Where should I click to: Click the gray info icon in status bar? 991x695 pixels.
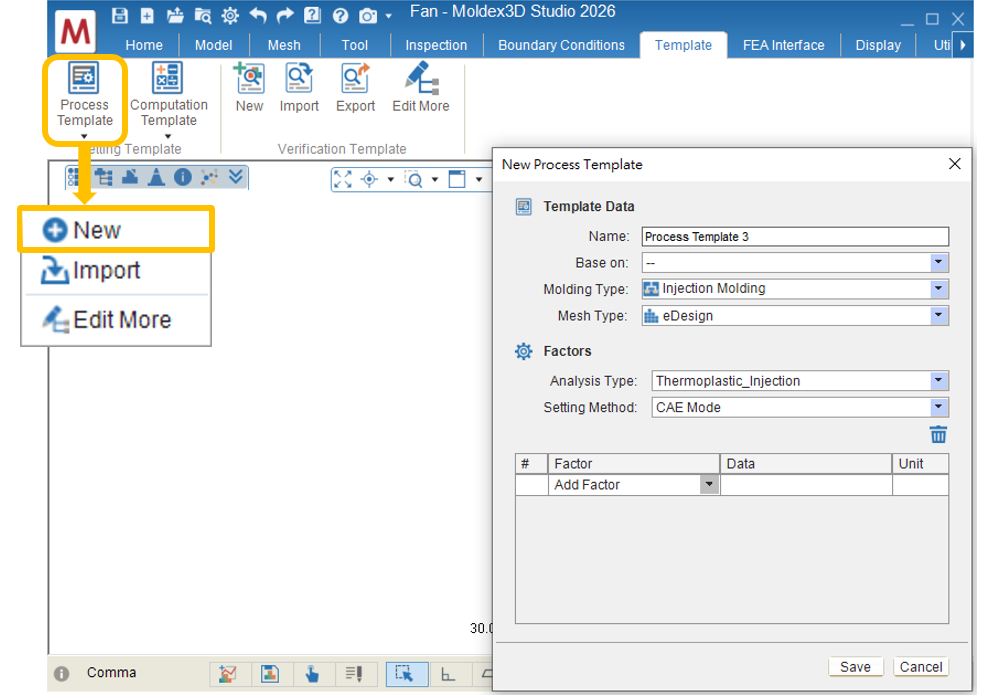[61, 674]
